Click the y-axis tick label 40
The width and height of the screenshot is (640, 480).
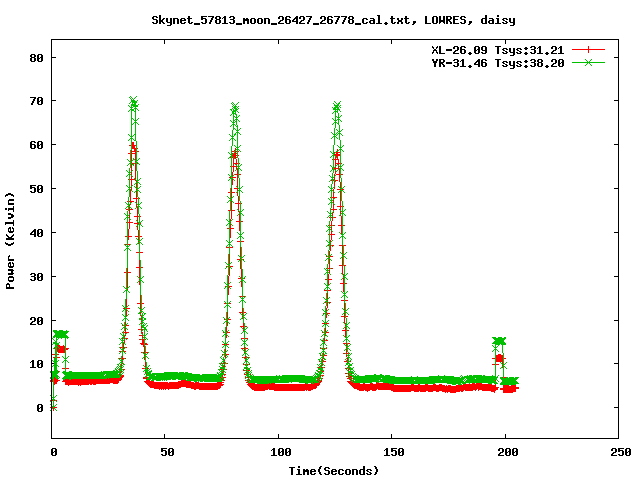[36, 233]
